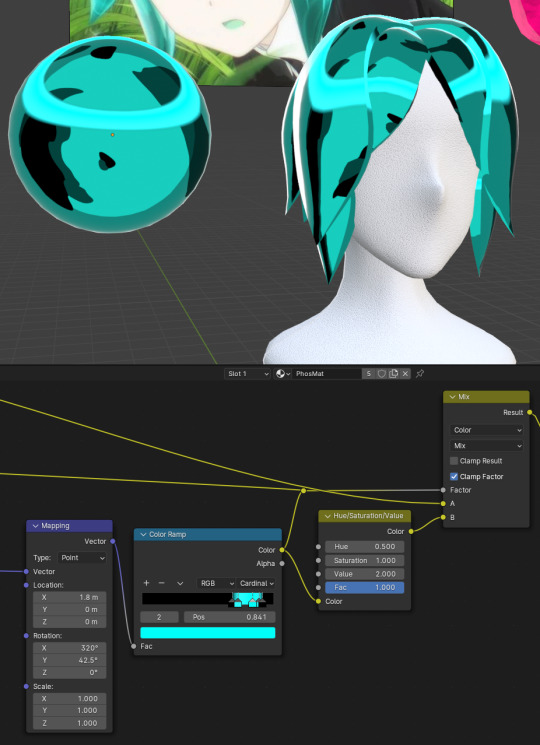Click the Value field 2.000
Image resolution: width=540 pixels, height=745 pixels.
pyautogui.click(x=365, y=574)
